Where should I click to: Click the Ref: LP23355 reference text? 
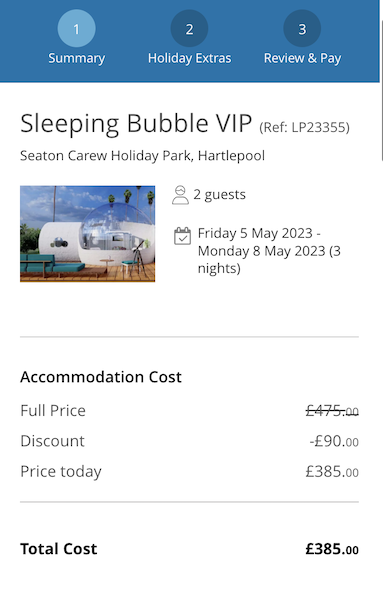(304, 127)
